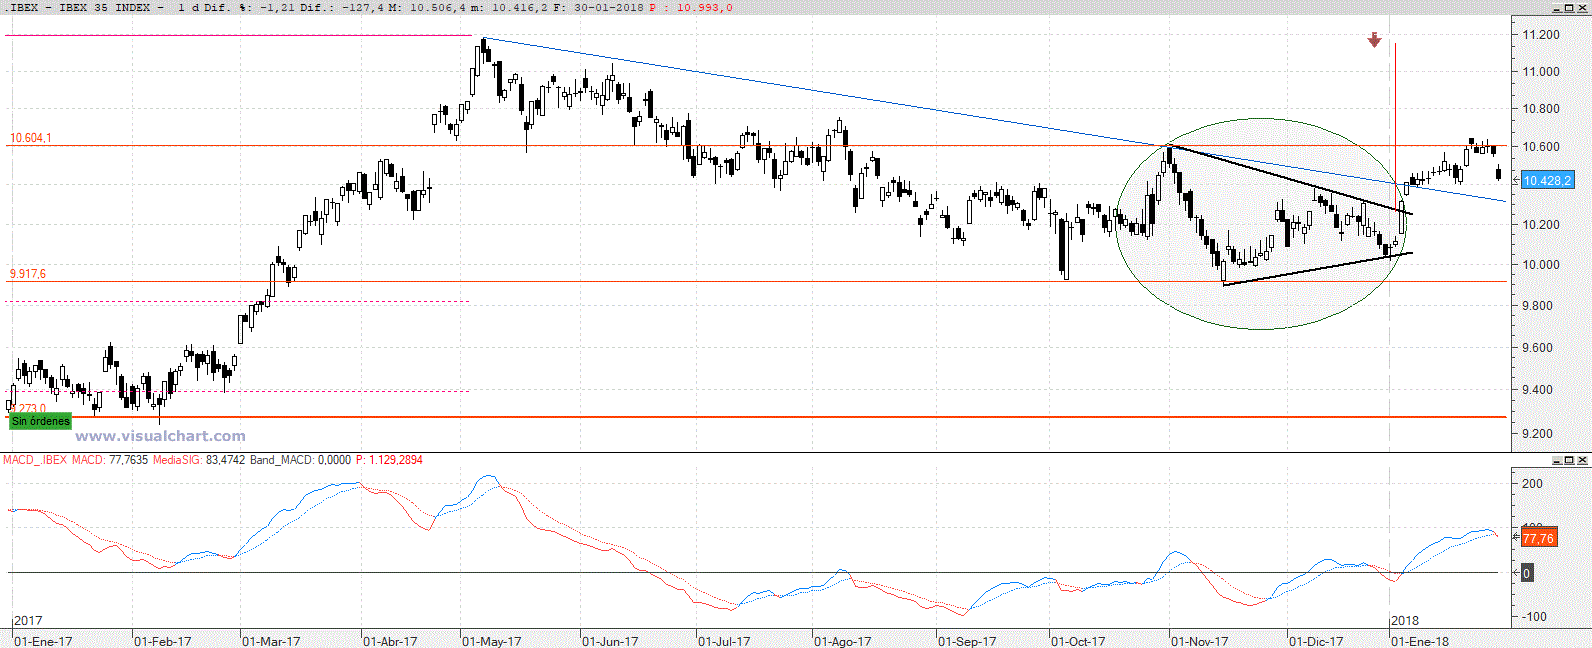Click the 01-Dic-17 date label
This screenshot has width=1592, height=648.
pos(1316,641)
